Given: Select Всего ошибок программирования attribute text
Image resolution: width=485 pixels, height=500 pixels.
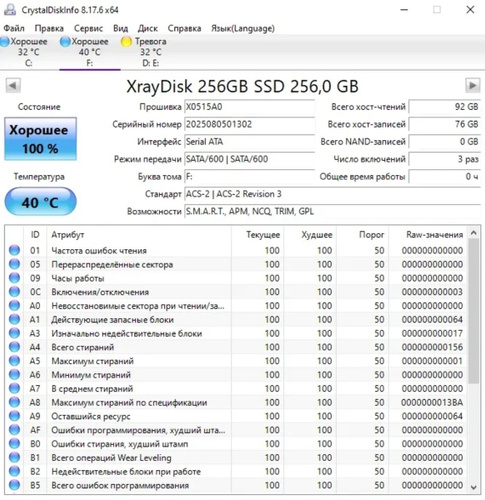Looking at the screenshot, I should click(x=120, y=486).
